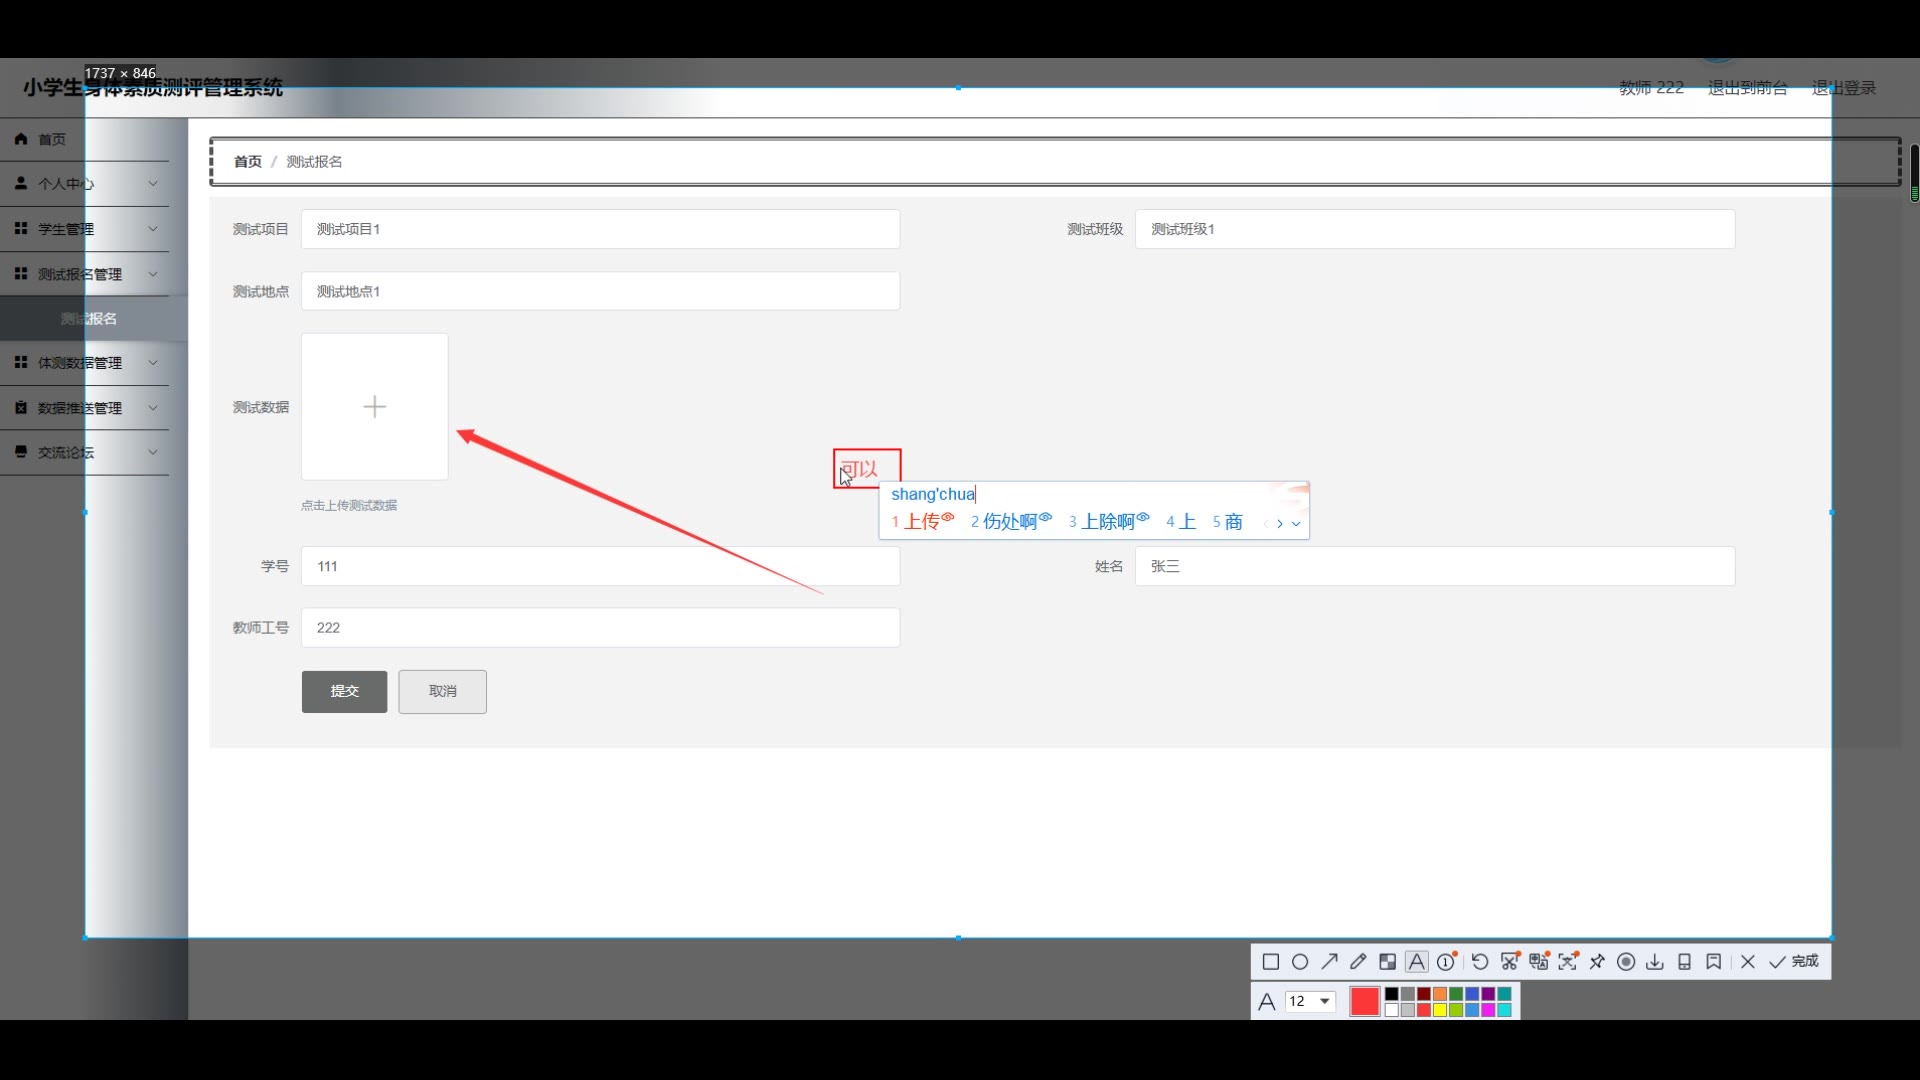Select the ellipse annotation tool

click(x=1300, y=962)
